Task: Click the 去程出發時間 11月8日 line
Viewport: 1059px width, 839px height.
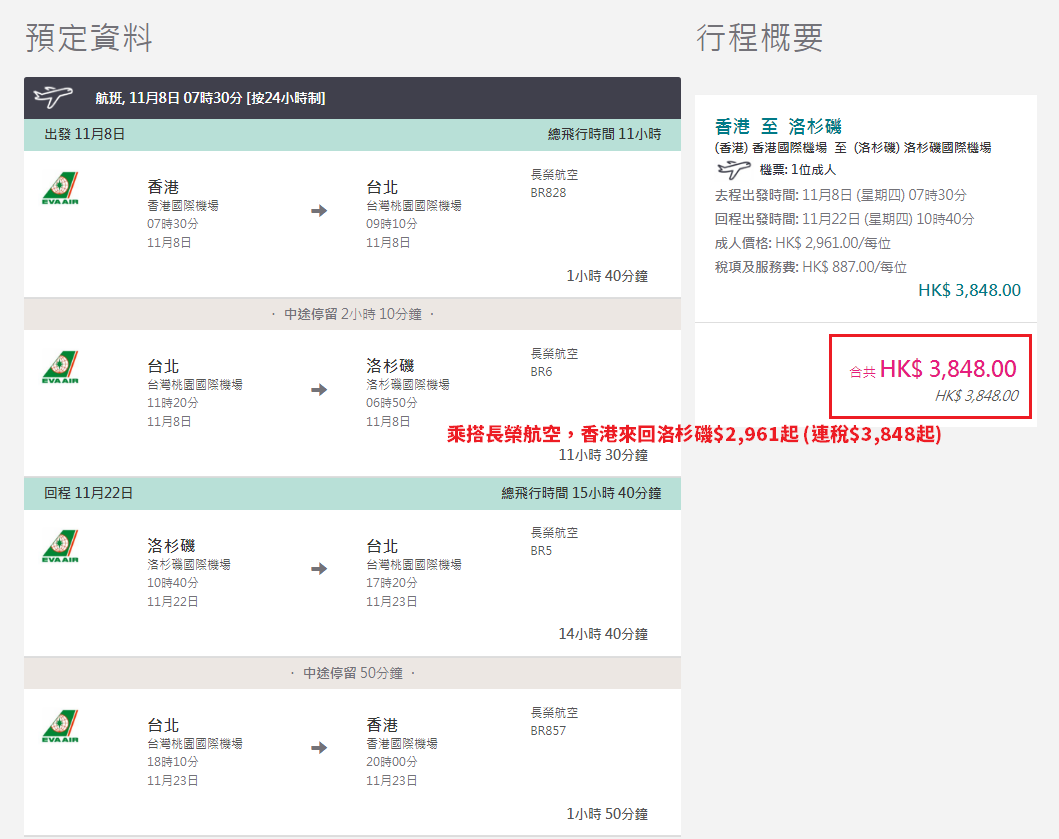Action: 841,195
